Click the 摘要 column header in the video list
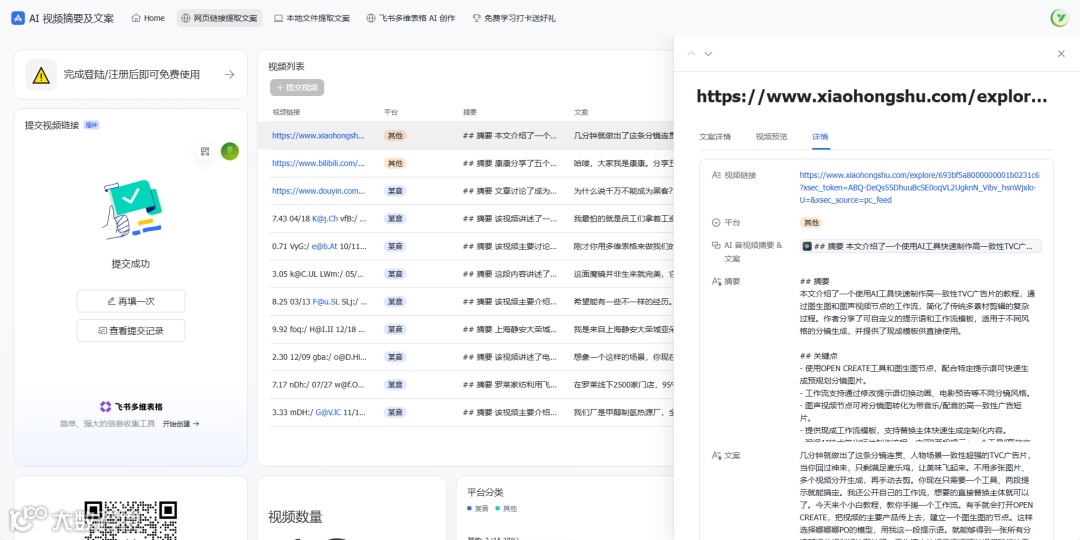Screen dimensions: 1080x540 coord(470,112)
